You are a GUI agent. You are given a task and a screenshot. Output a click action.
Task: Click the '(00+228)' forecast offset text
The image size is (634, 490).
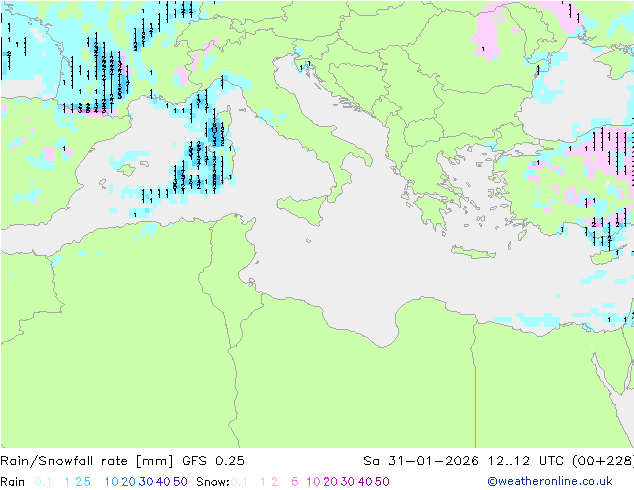tap(603, 461)
